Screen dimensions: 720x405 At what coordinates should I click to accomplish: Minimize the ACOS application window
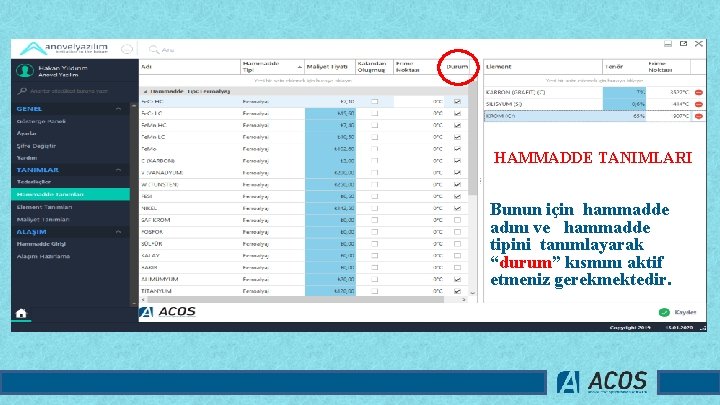click(668, 44)
